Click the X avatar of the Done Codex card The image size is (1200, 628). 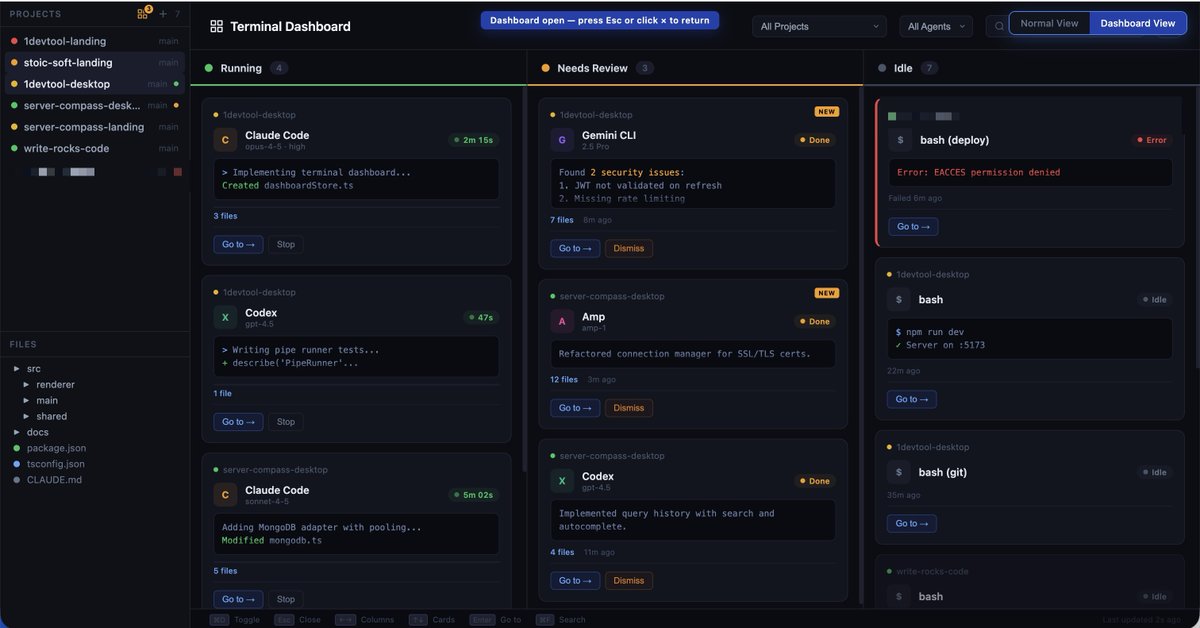tap(562, 481)
